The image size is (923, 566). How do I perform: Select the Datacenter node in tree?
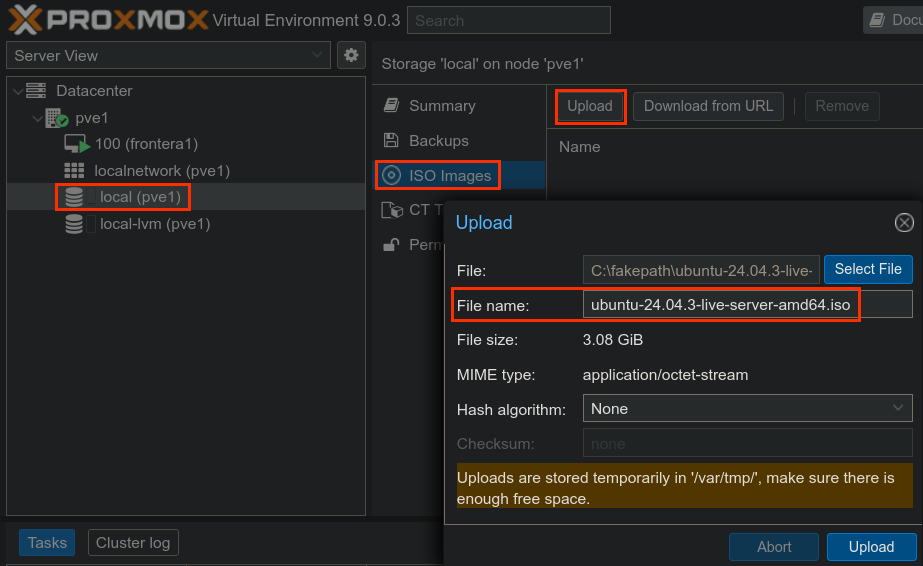pyautogui.click(x=94, y=91)
